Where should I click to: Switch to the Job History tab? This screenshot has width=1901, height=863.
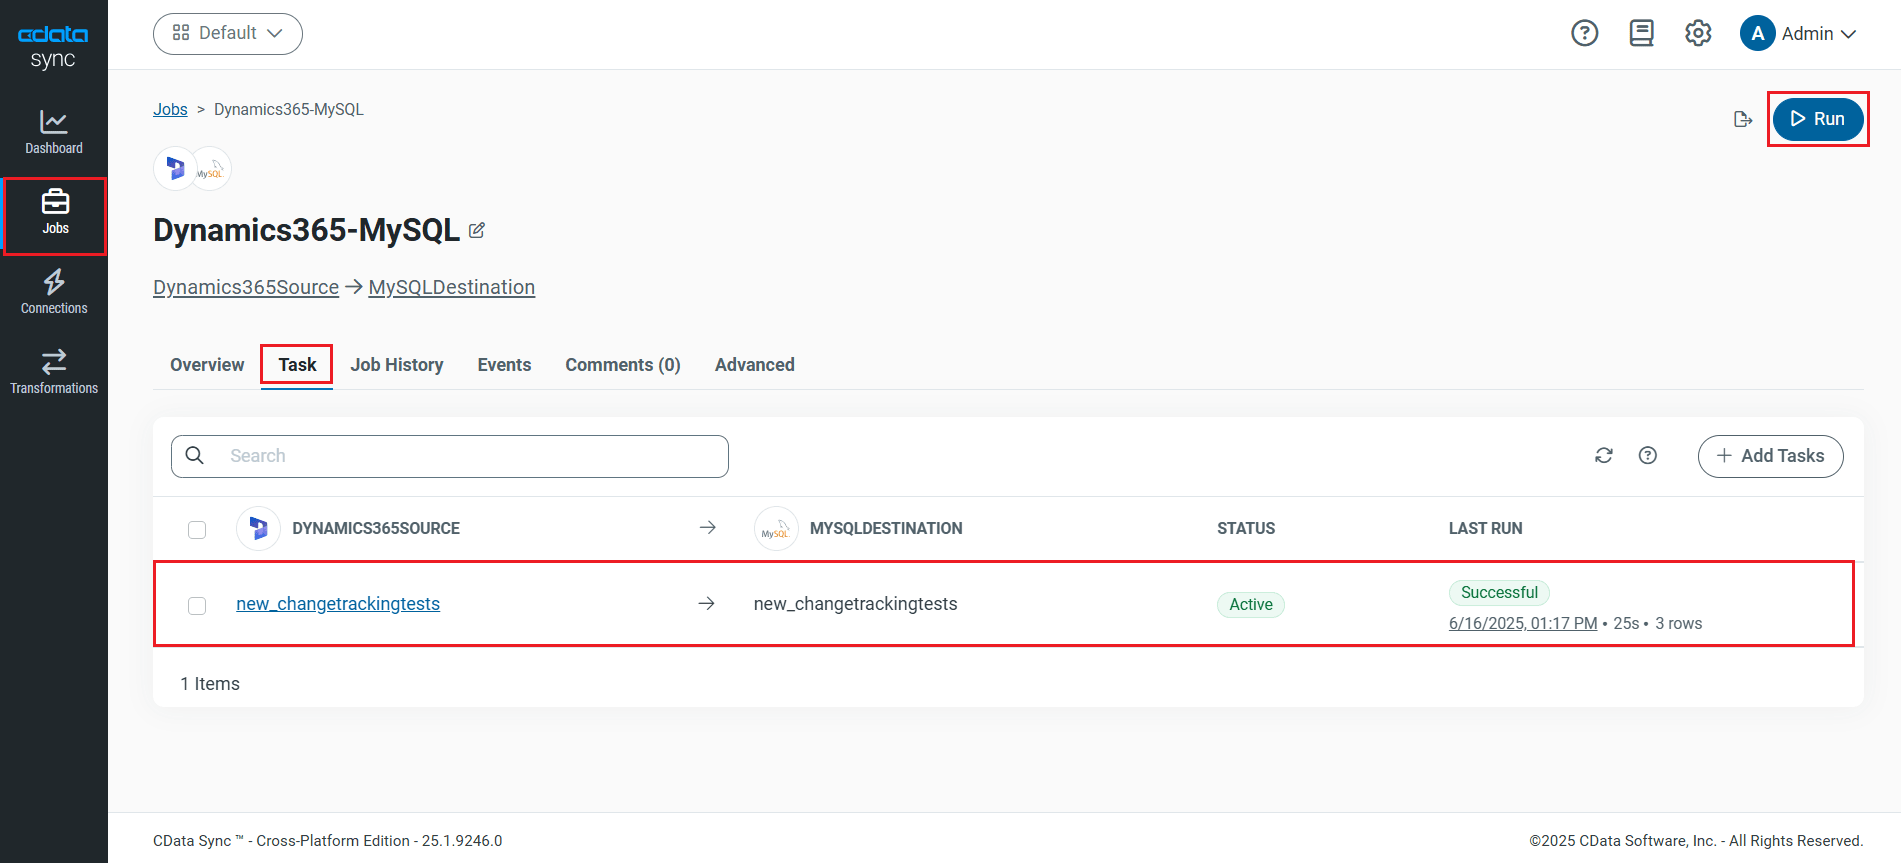pyautogui.click(x=396, y=365)
